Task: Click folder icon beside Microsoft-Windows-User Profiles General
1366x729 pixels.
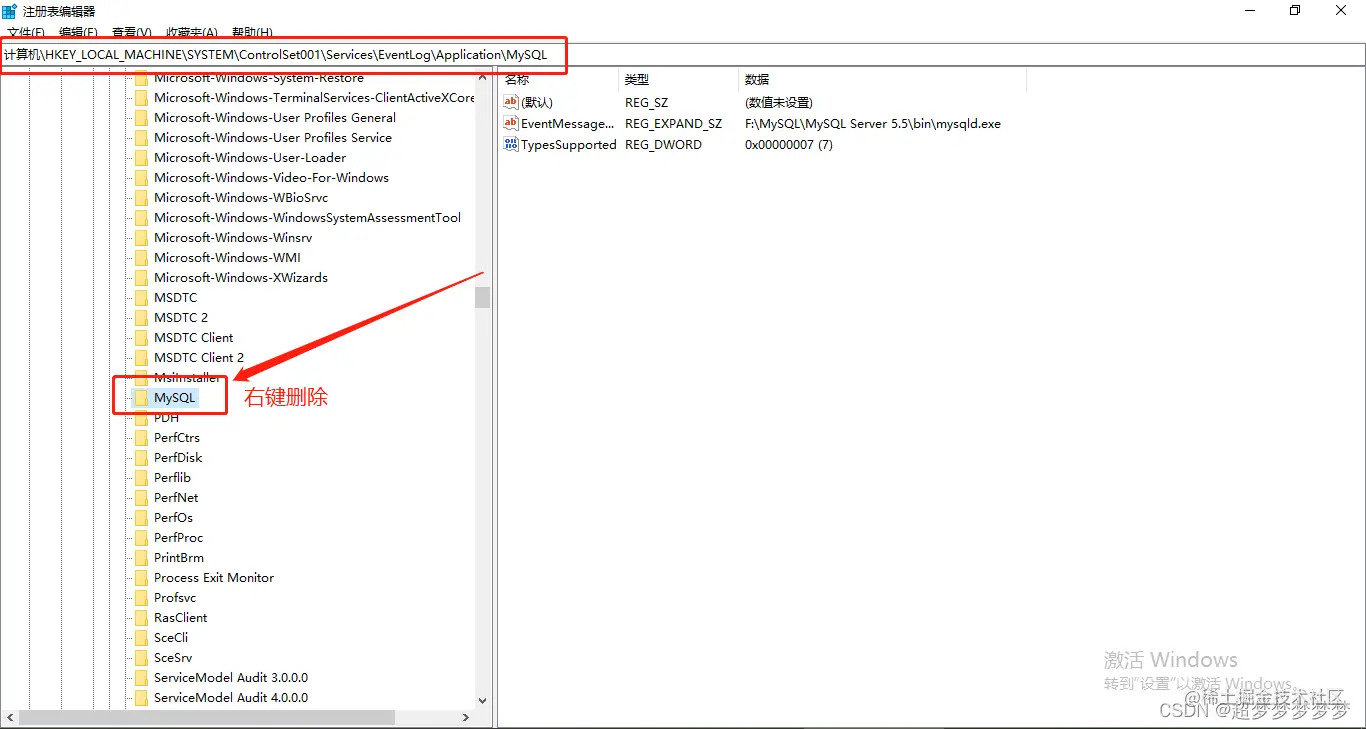Action: pyautogui.click(x=141, y=118)
